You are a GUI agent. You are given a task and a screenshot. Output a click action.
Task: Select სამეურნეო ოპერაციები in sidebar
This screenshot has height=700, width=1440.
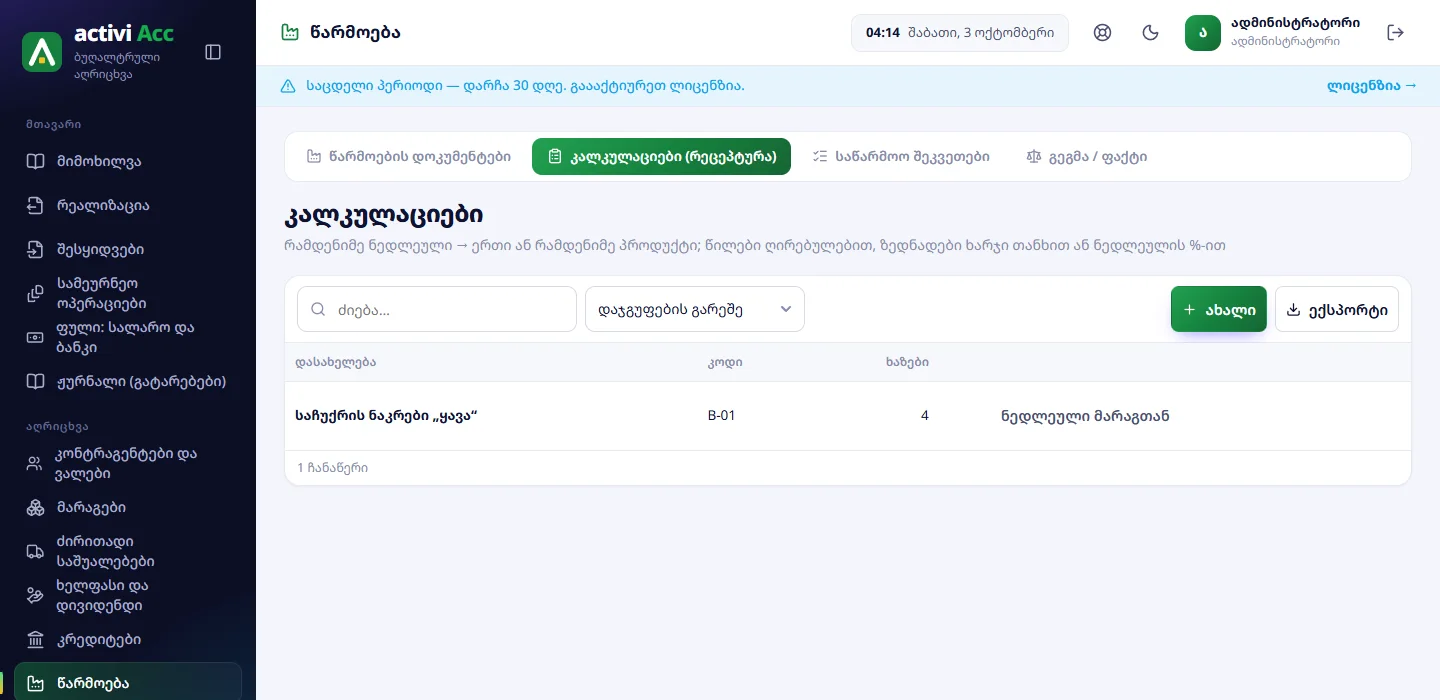coord(128,294)
